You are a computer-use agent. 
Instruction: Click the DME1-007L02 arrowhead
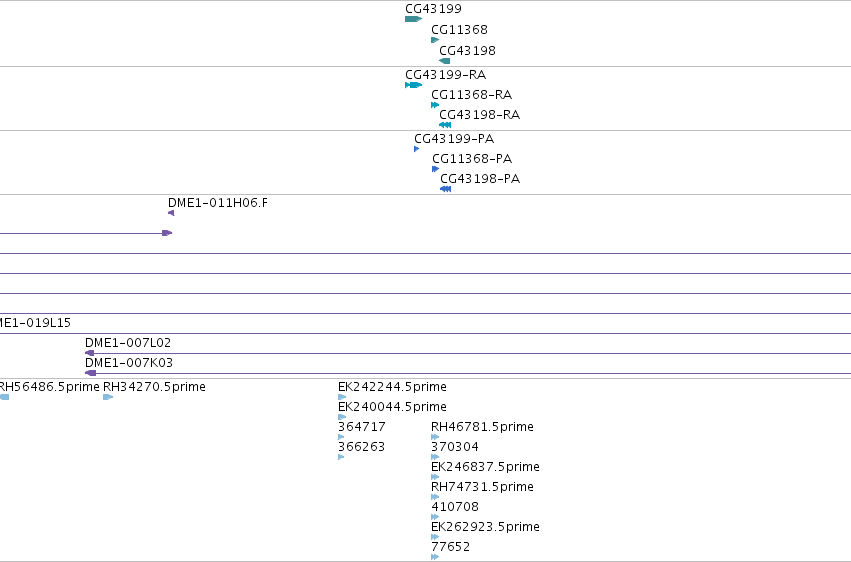90,353
